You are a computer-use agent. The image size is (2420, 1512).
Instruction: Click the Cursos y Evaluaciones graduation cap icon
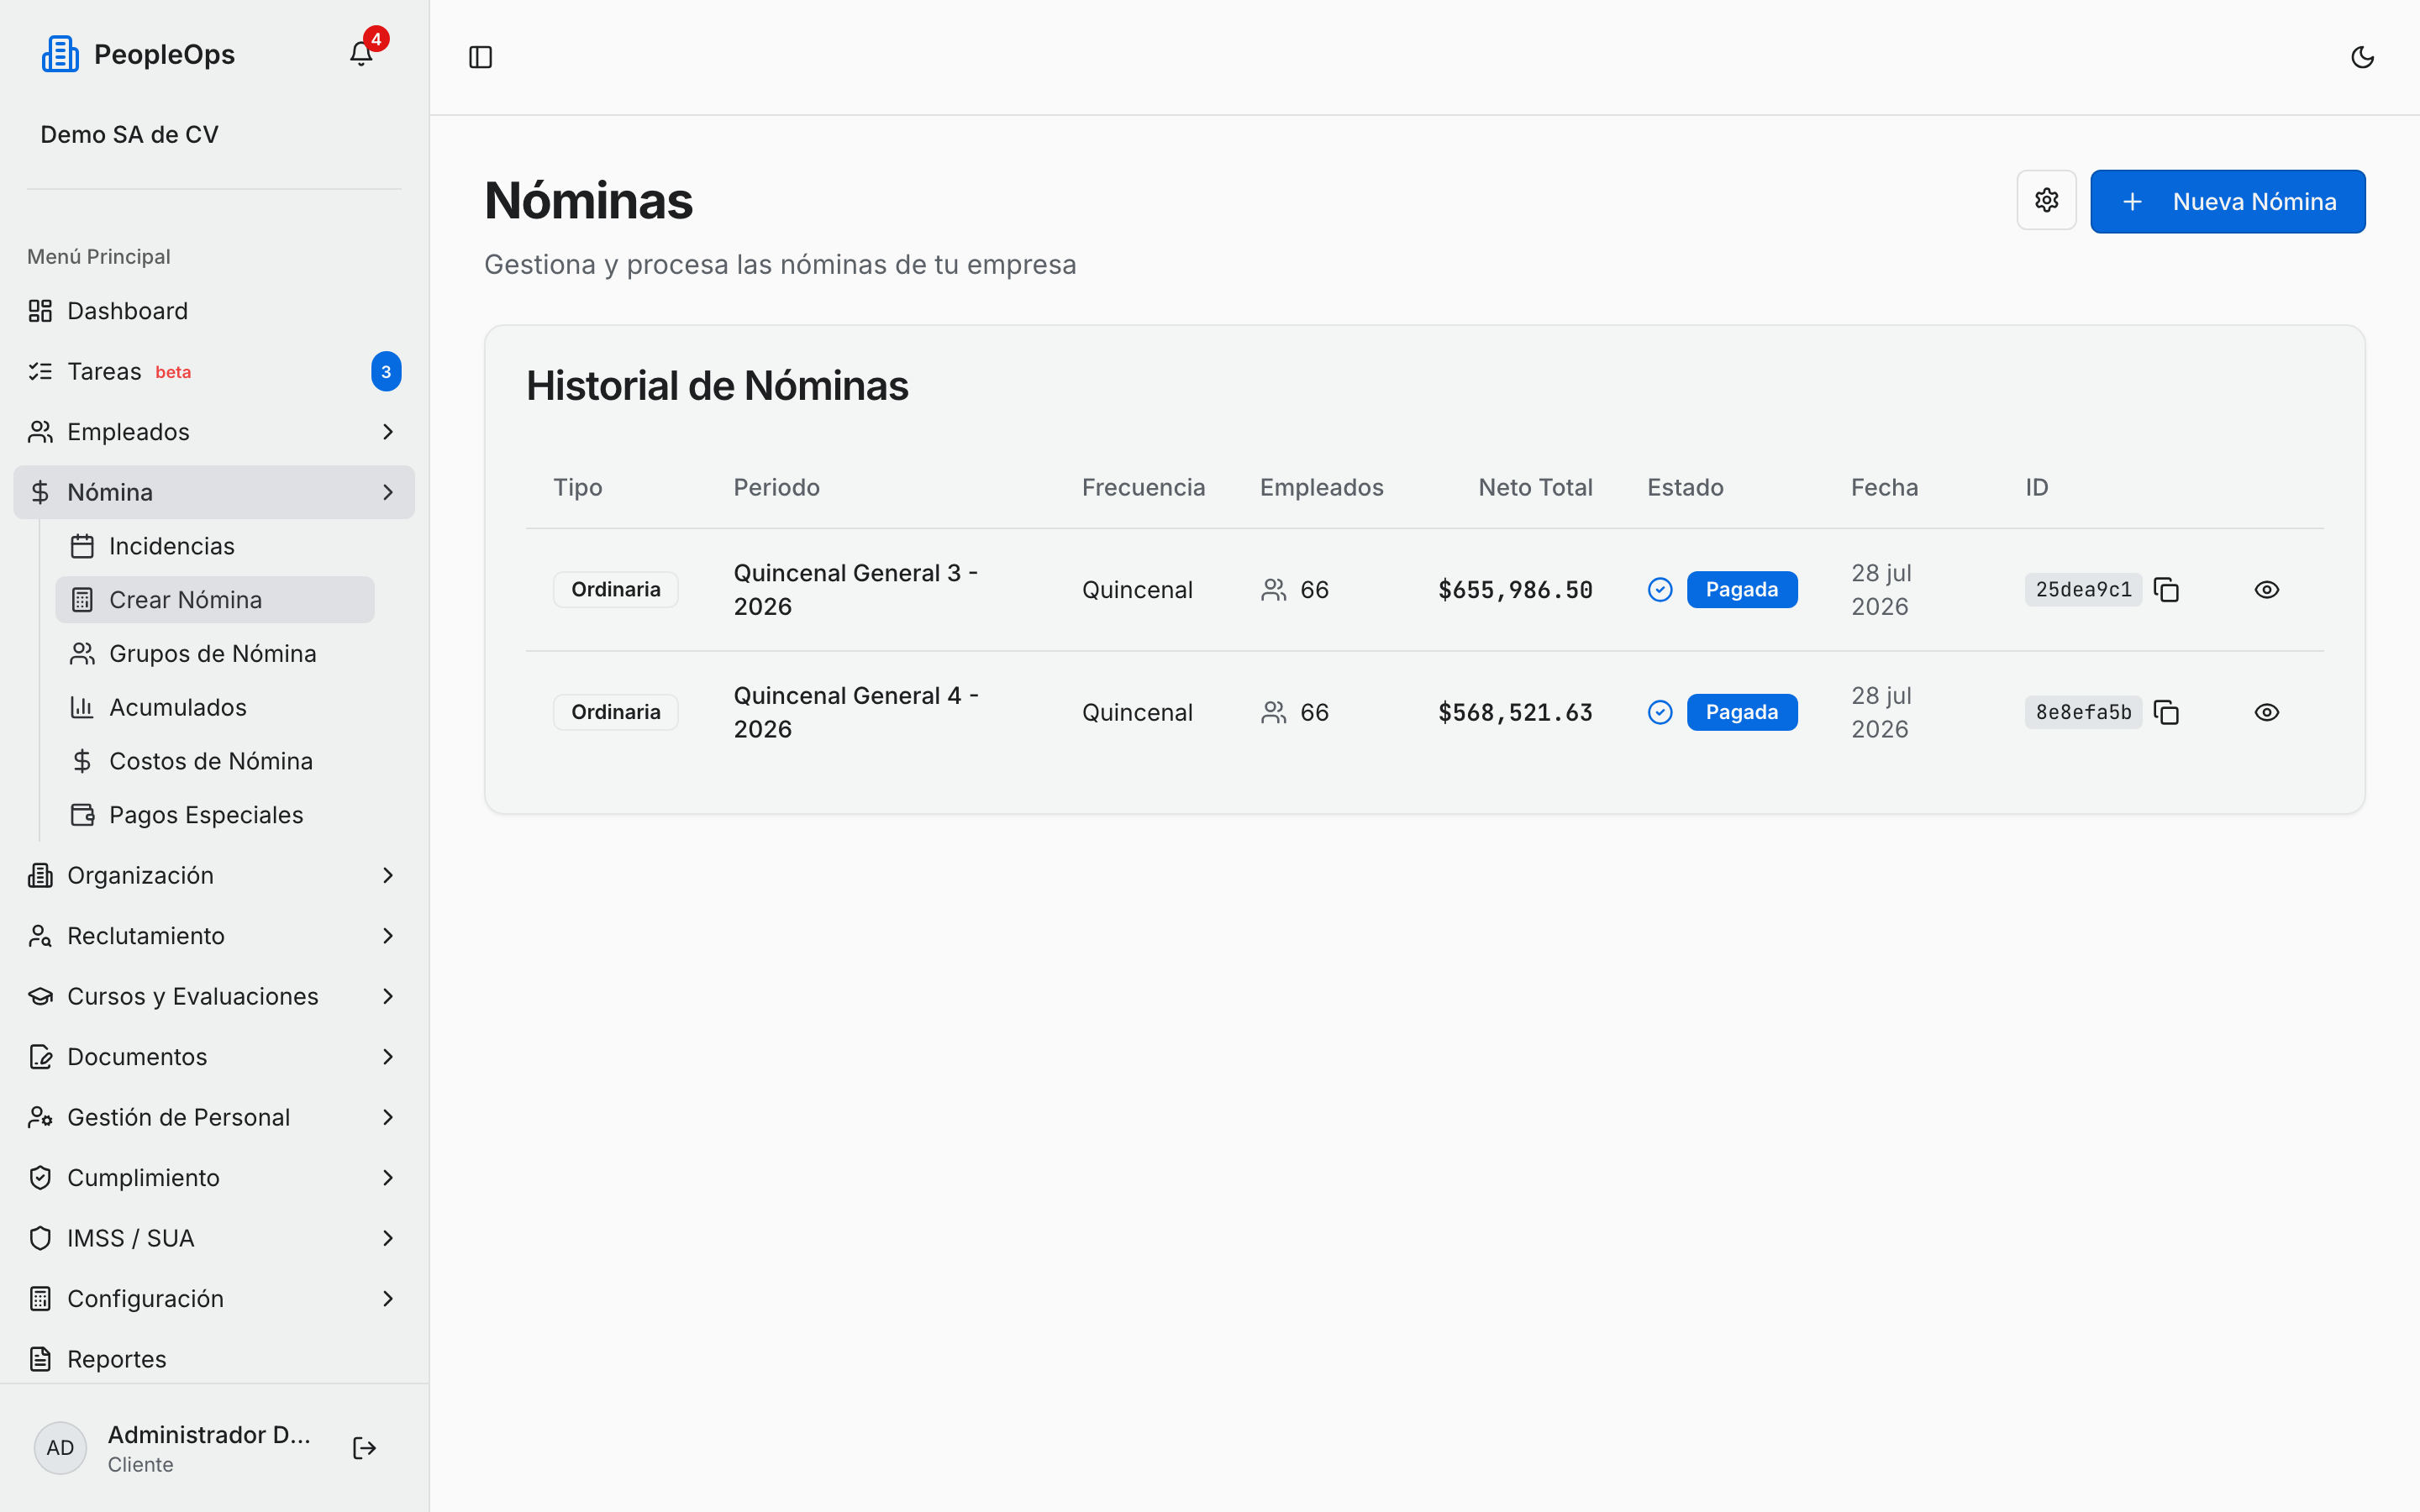40,996
